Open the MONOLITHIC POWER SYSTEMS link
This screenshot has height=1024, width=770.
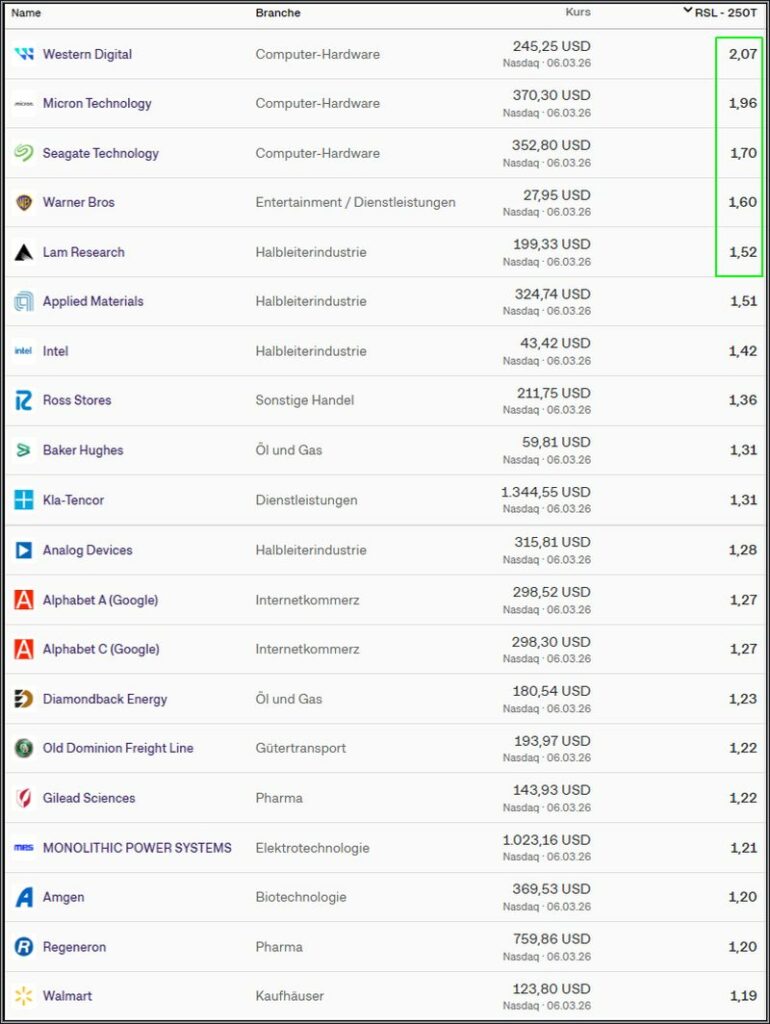[x=137, y=848]
